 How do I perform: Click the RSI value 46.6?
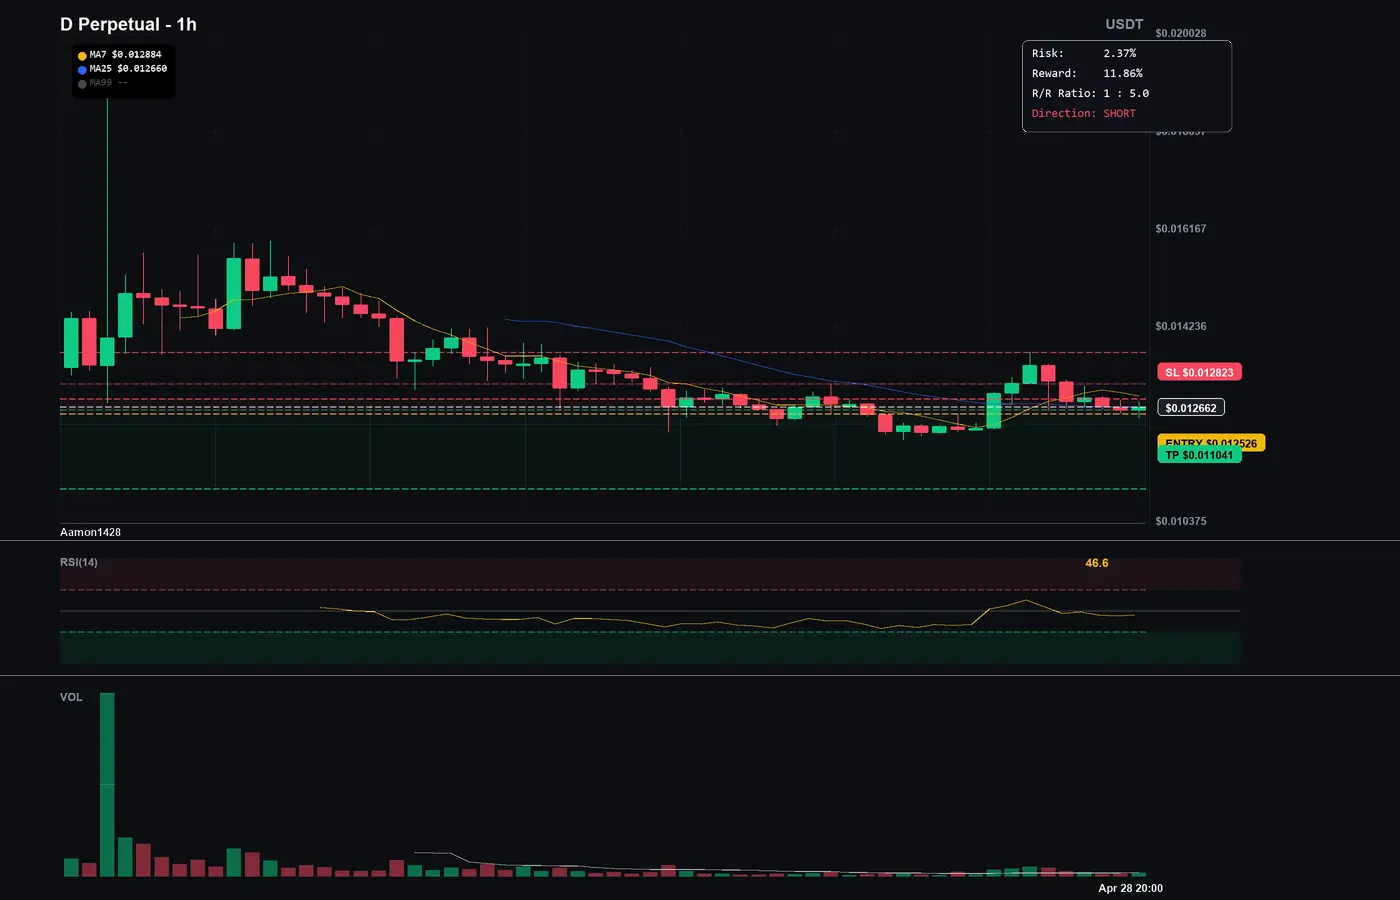pos(1097,563)
